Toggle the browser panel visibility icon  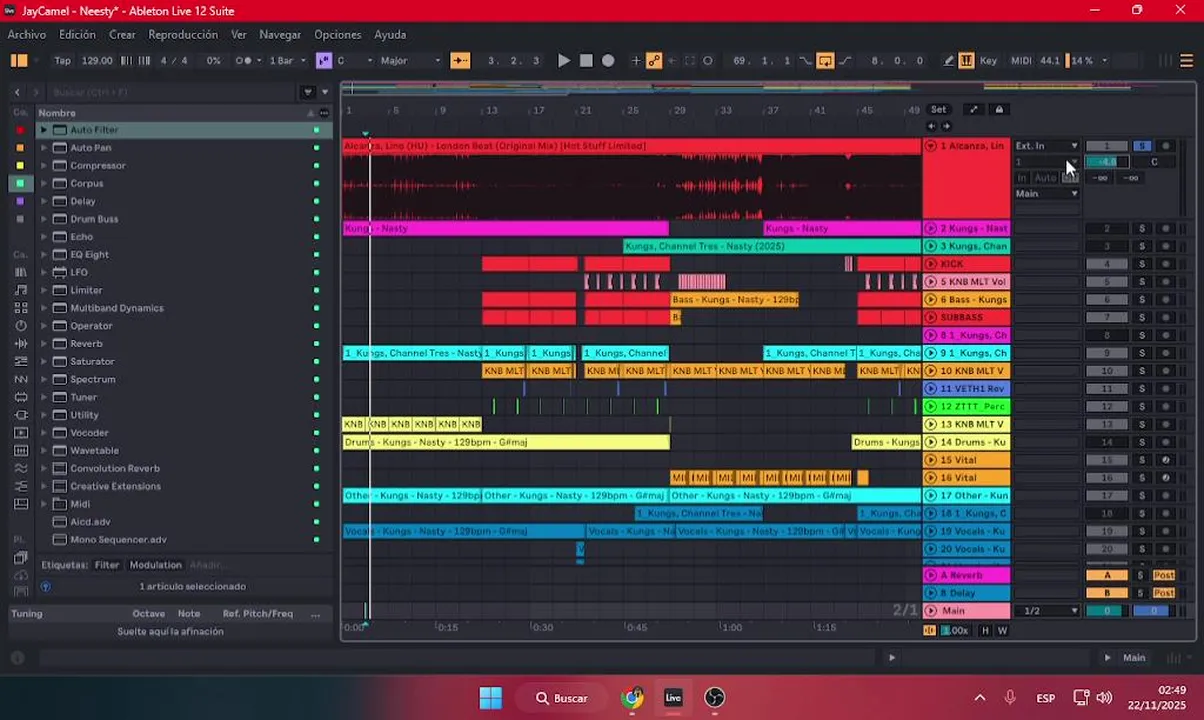tap(19, 61)
